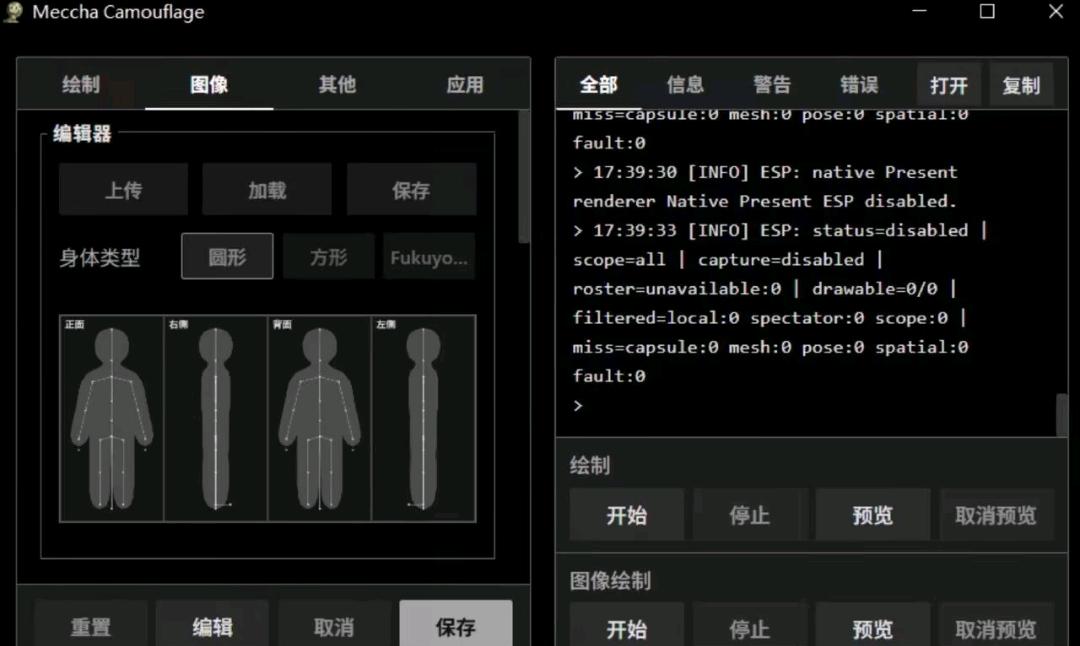This screenshot has width=1080, height=646.
Task: Click 停止 under 绘制
Action: pyautogui.click(x=750, y=514)
